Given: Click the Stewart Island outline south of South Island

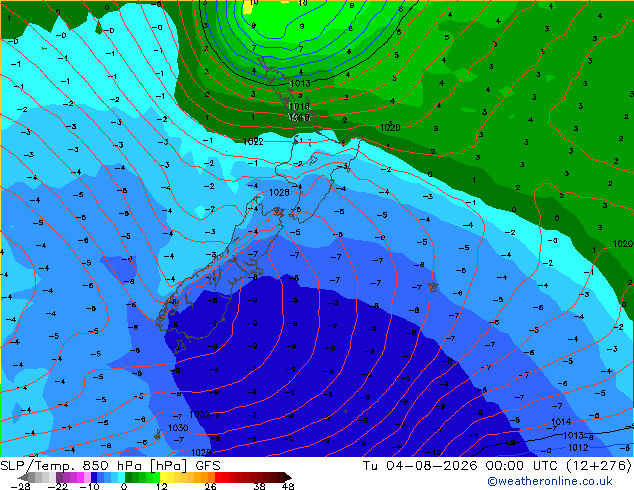Looking at the screenshot, I should coord(180,346).
